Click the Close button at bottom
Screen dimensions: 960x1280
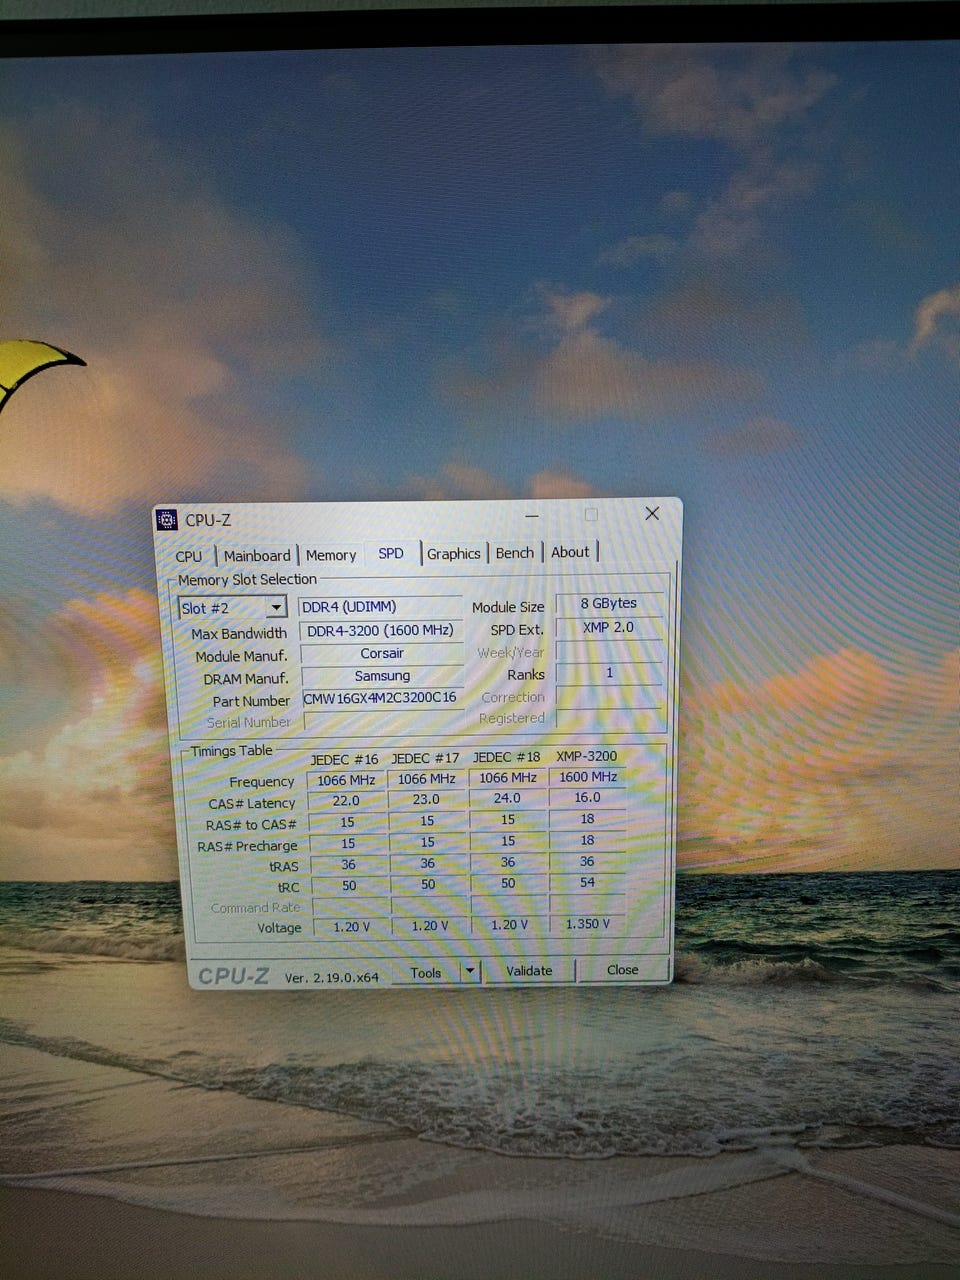pos(622,969)
